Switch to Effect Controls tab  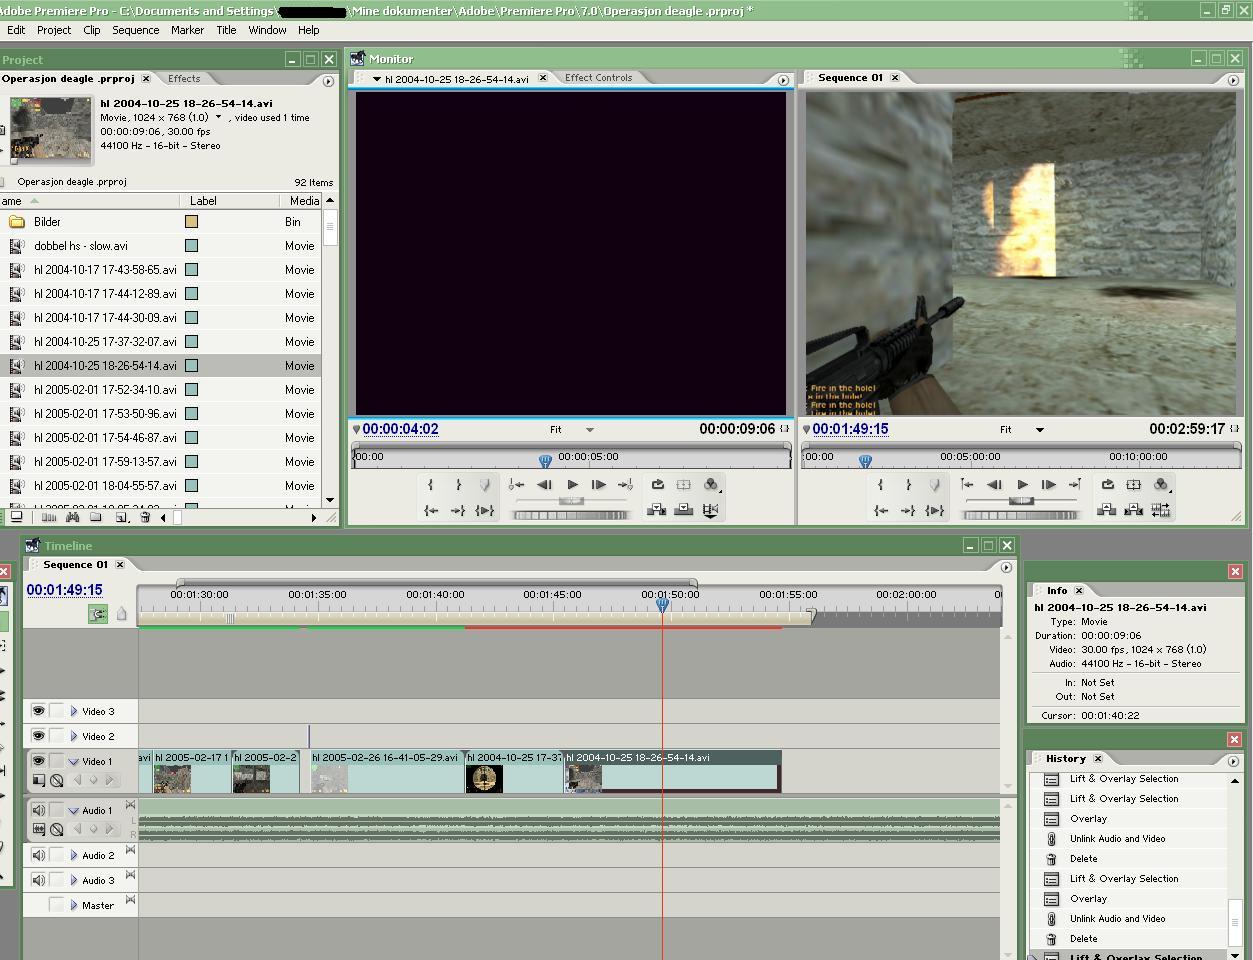pyautogui.click(x=598, y=78)
